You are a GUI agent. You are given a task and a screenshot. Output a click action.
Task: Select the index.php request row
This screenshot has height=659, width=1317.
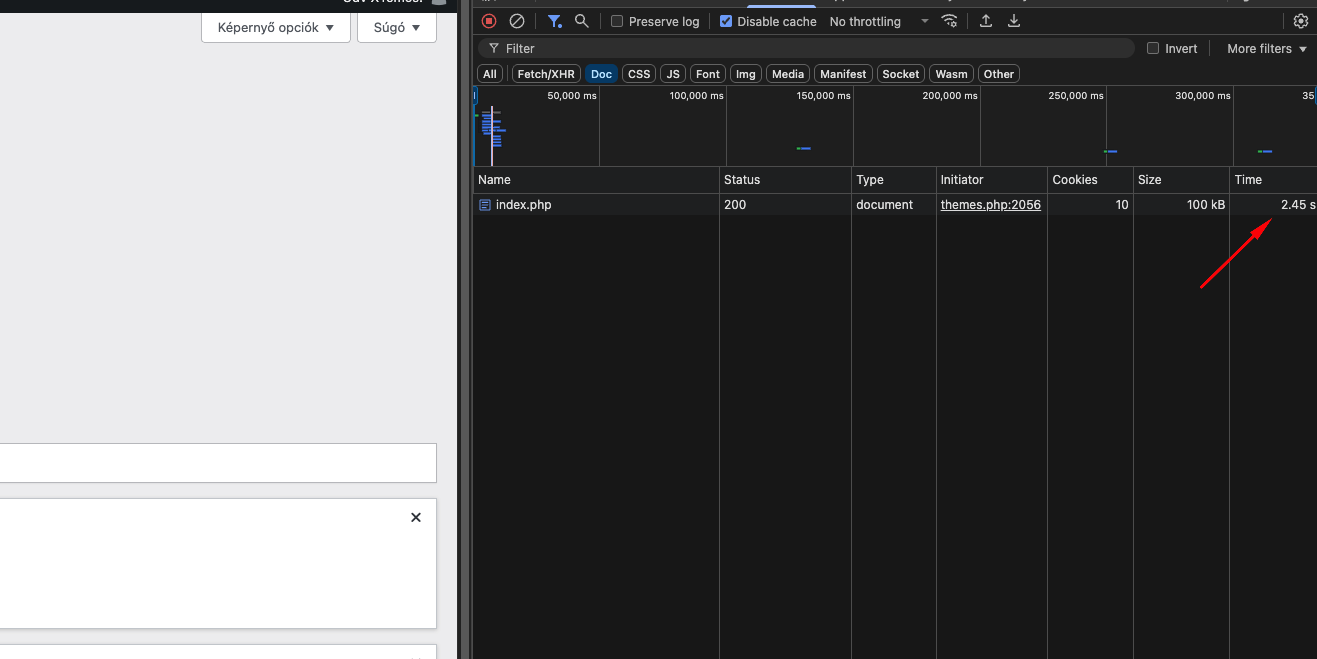point(895,205)
